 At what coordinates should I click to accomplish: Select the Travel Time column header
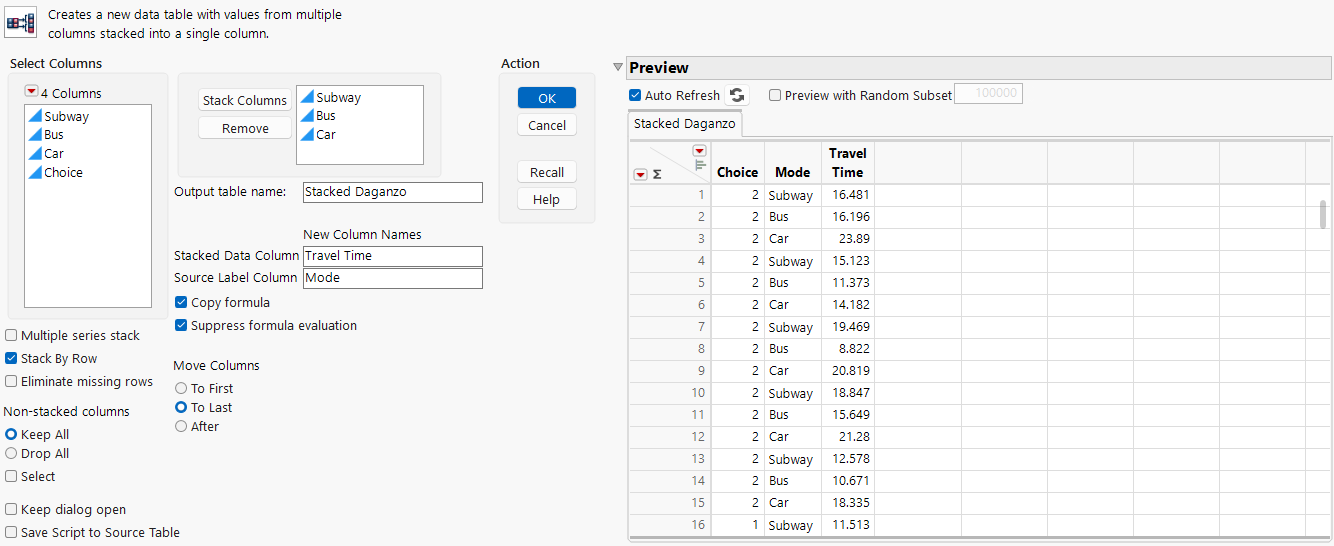(x=848, y=162)
